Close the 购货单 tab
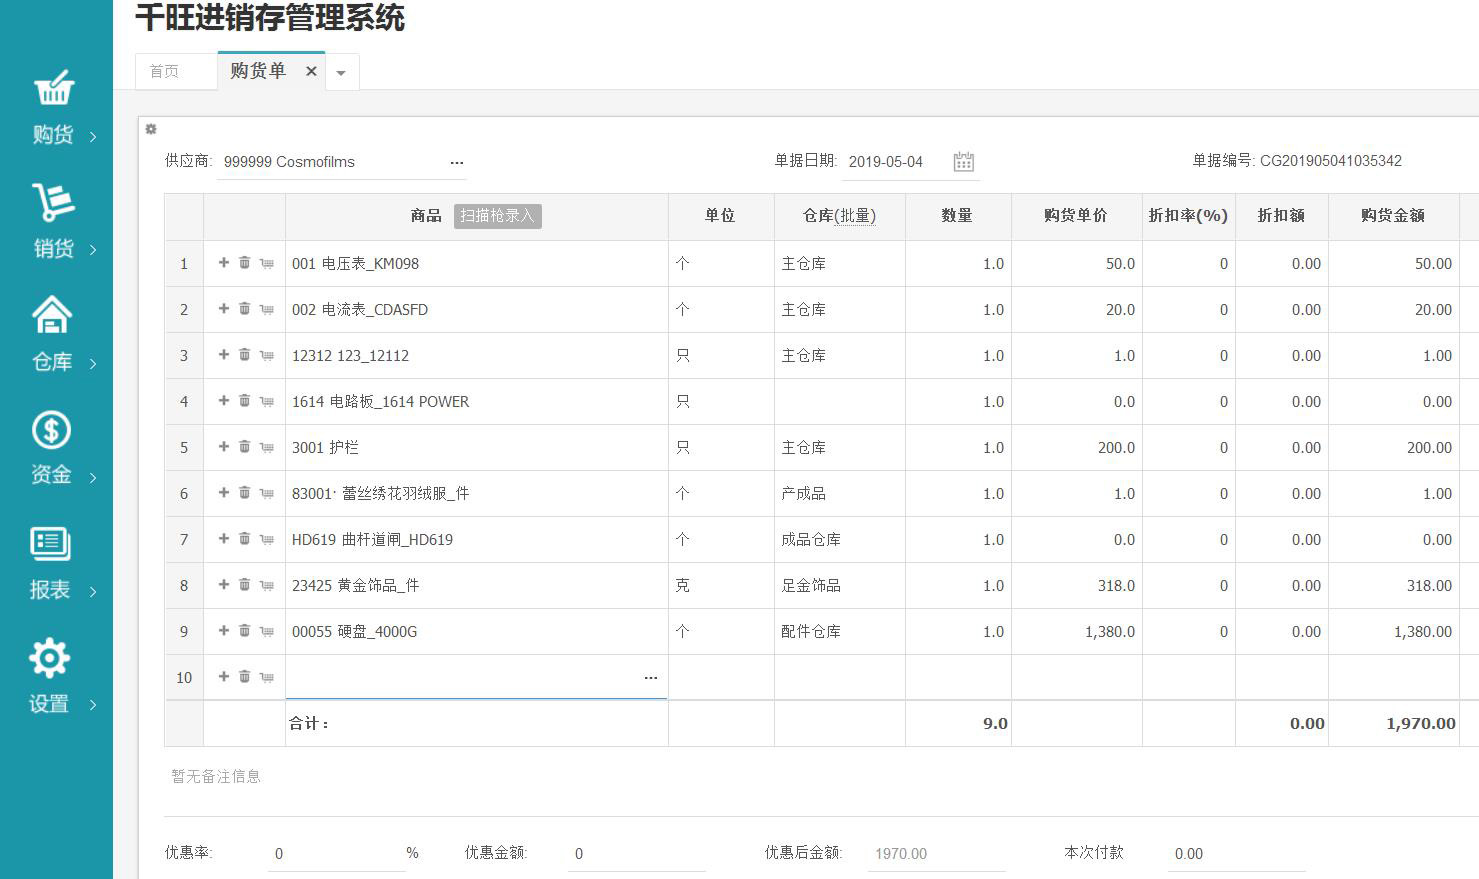 point(311,71)
